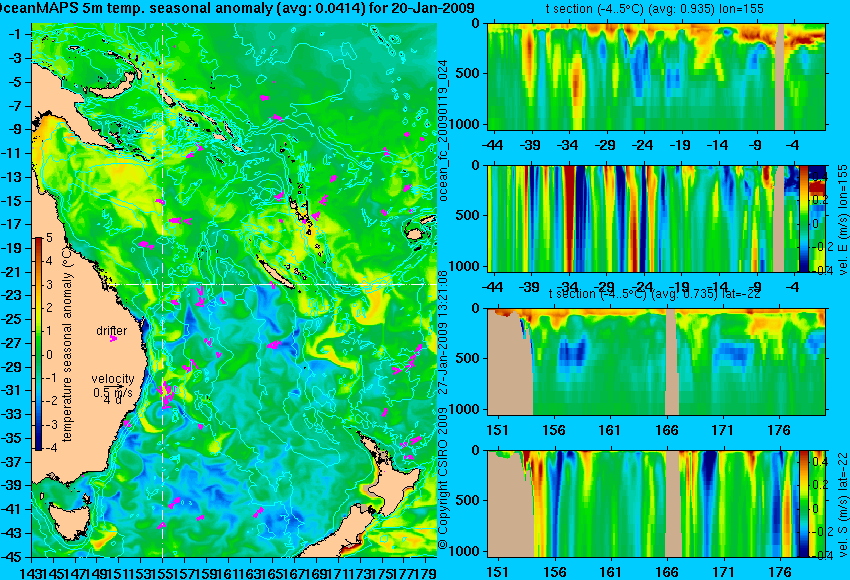Click the 'vel. S (m/s) lat=-22' label

click(843, 504)
